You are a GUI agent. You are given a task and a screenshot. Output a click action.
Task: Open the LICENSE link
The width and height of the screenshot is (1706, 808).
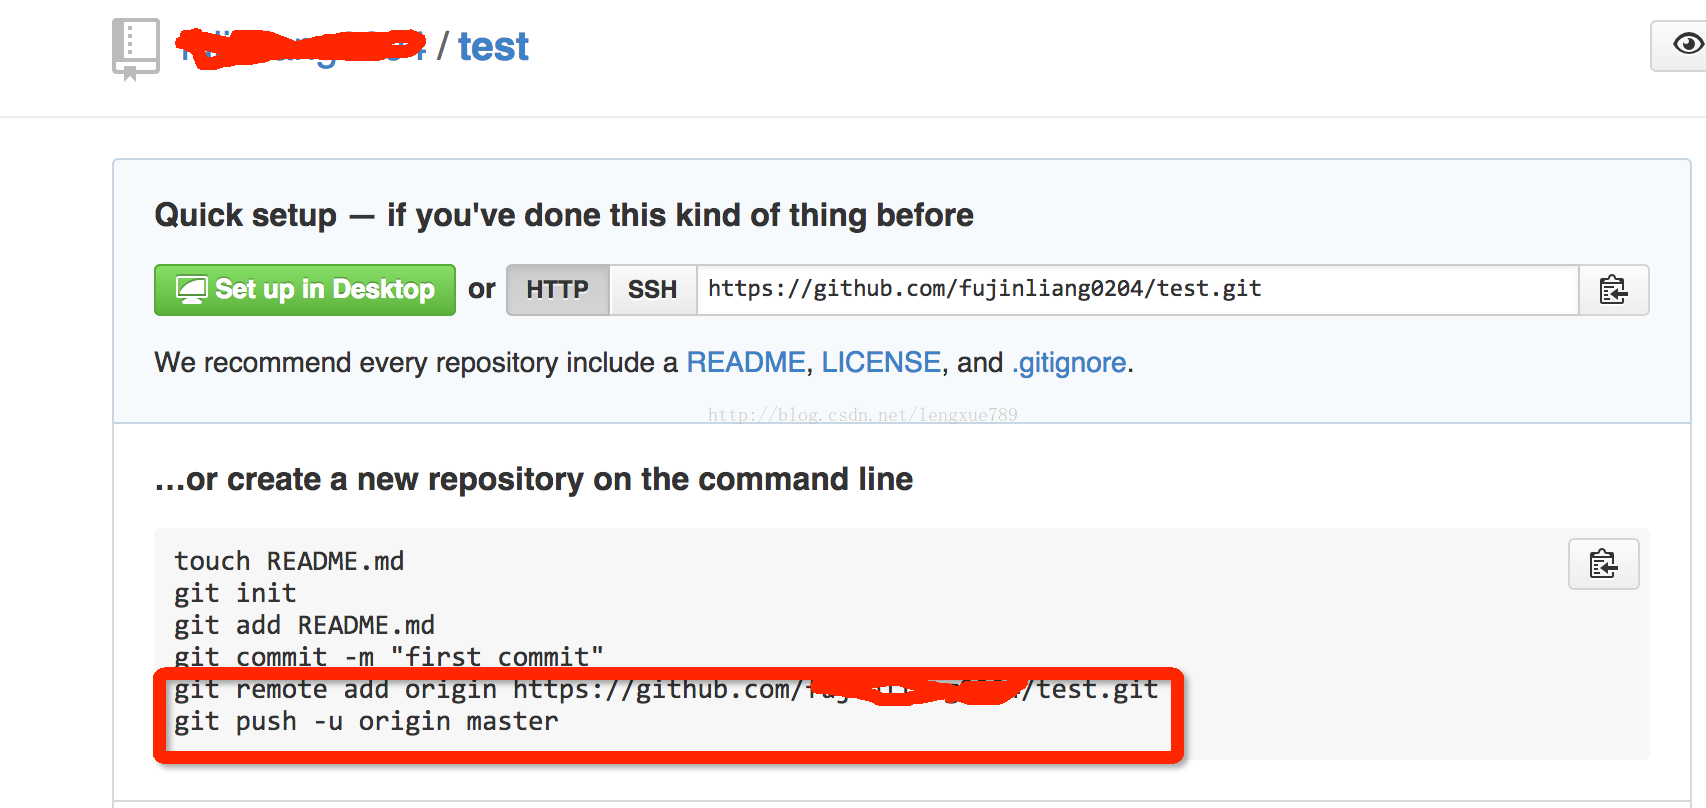tap(881, 362)
